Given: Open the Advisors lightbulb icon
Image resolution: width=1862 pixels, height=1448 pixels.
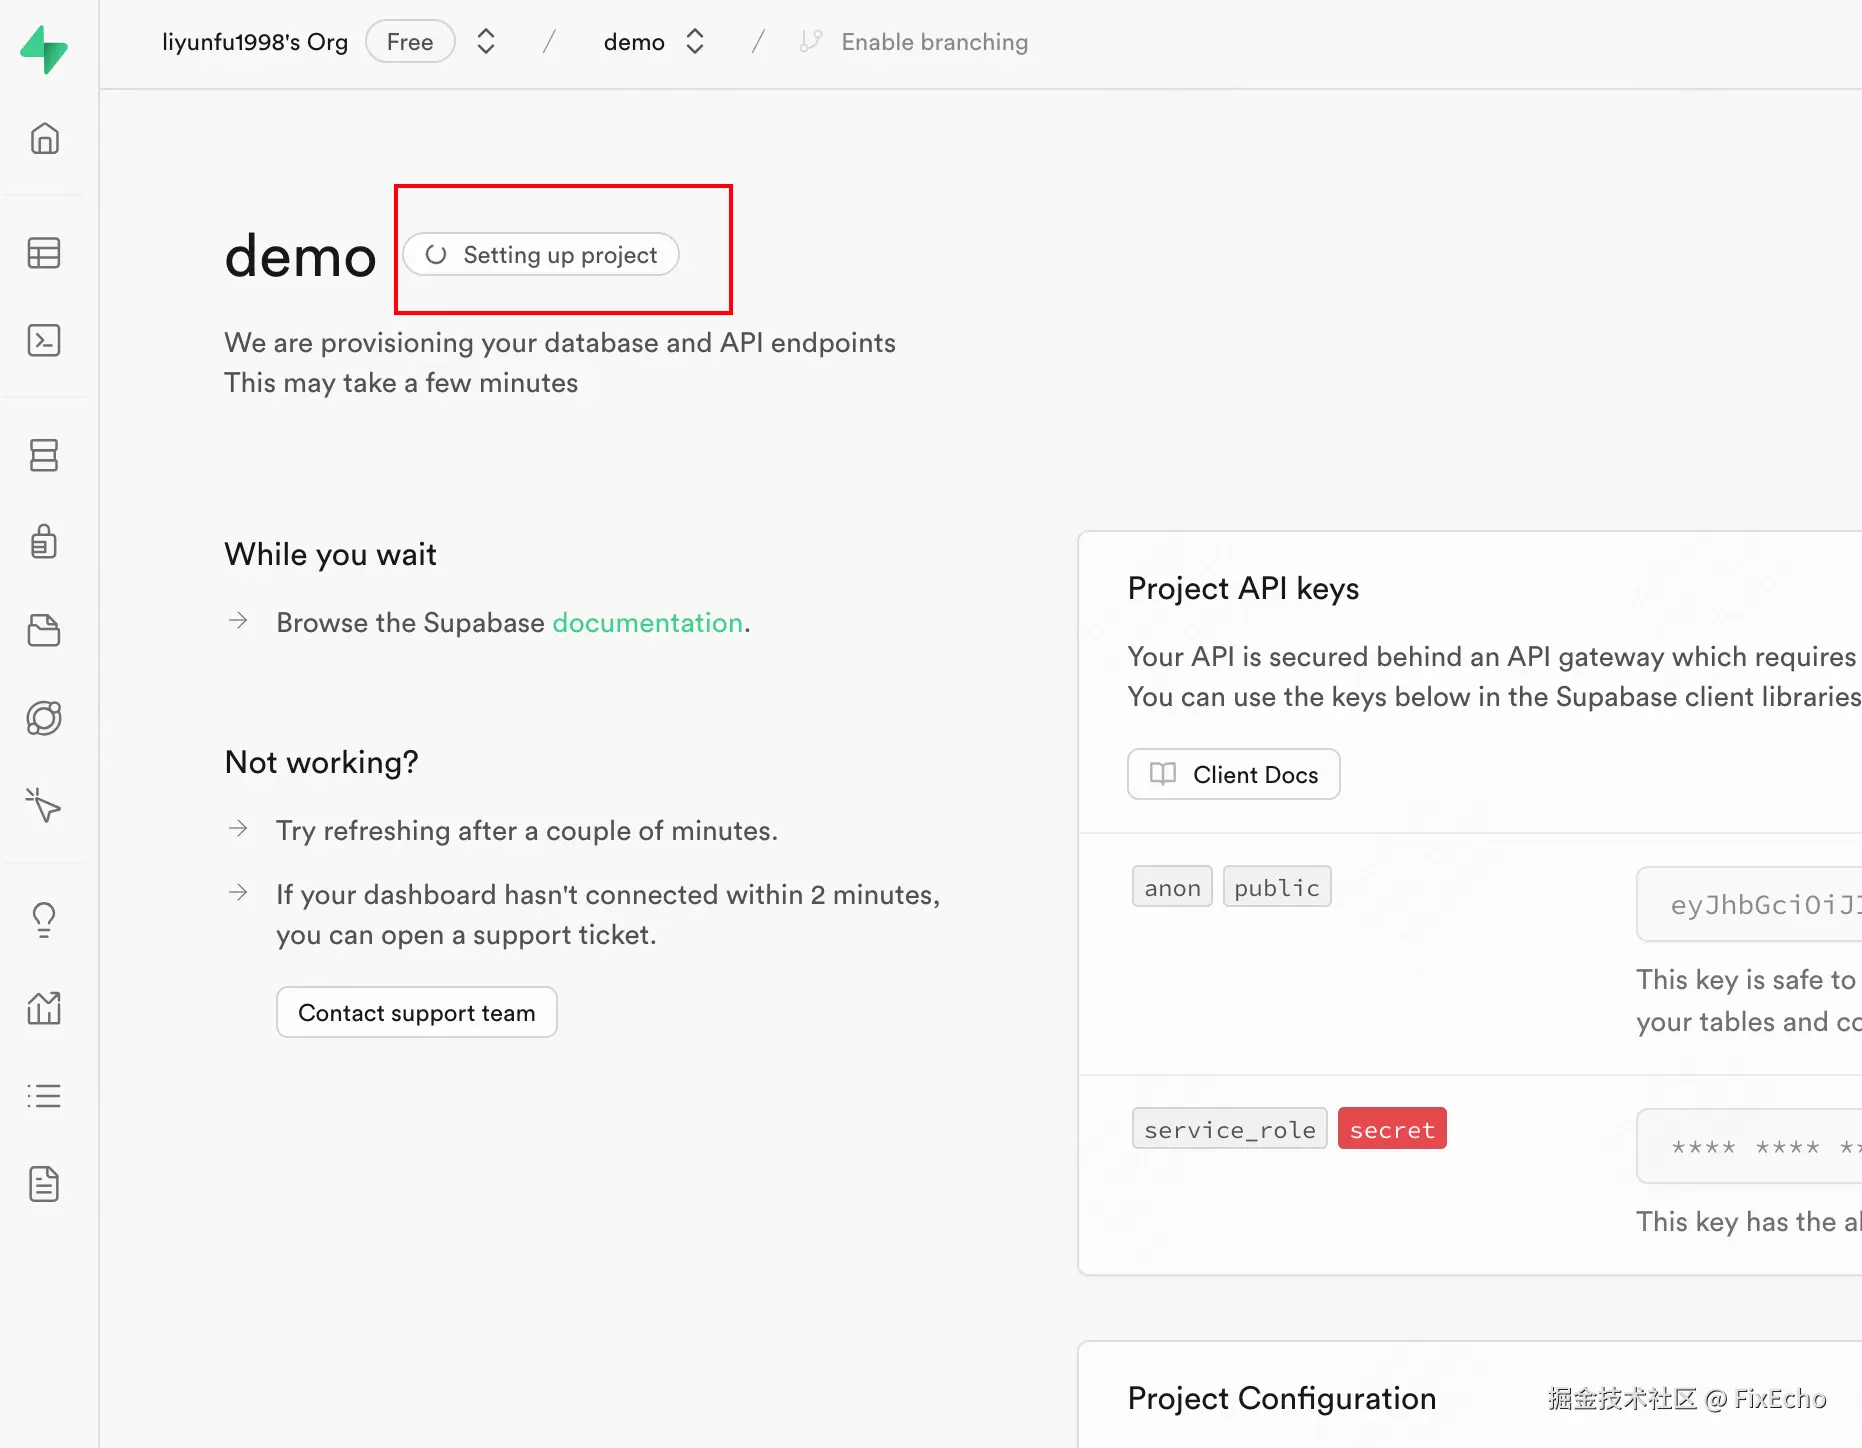Looking at the screenshot, I should tap(44, 920).
